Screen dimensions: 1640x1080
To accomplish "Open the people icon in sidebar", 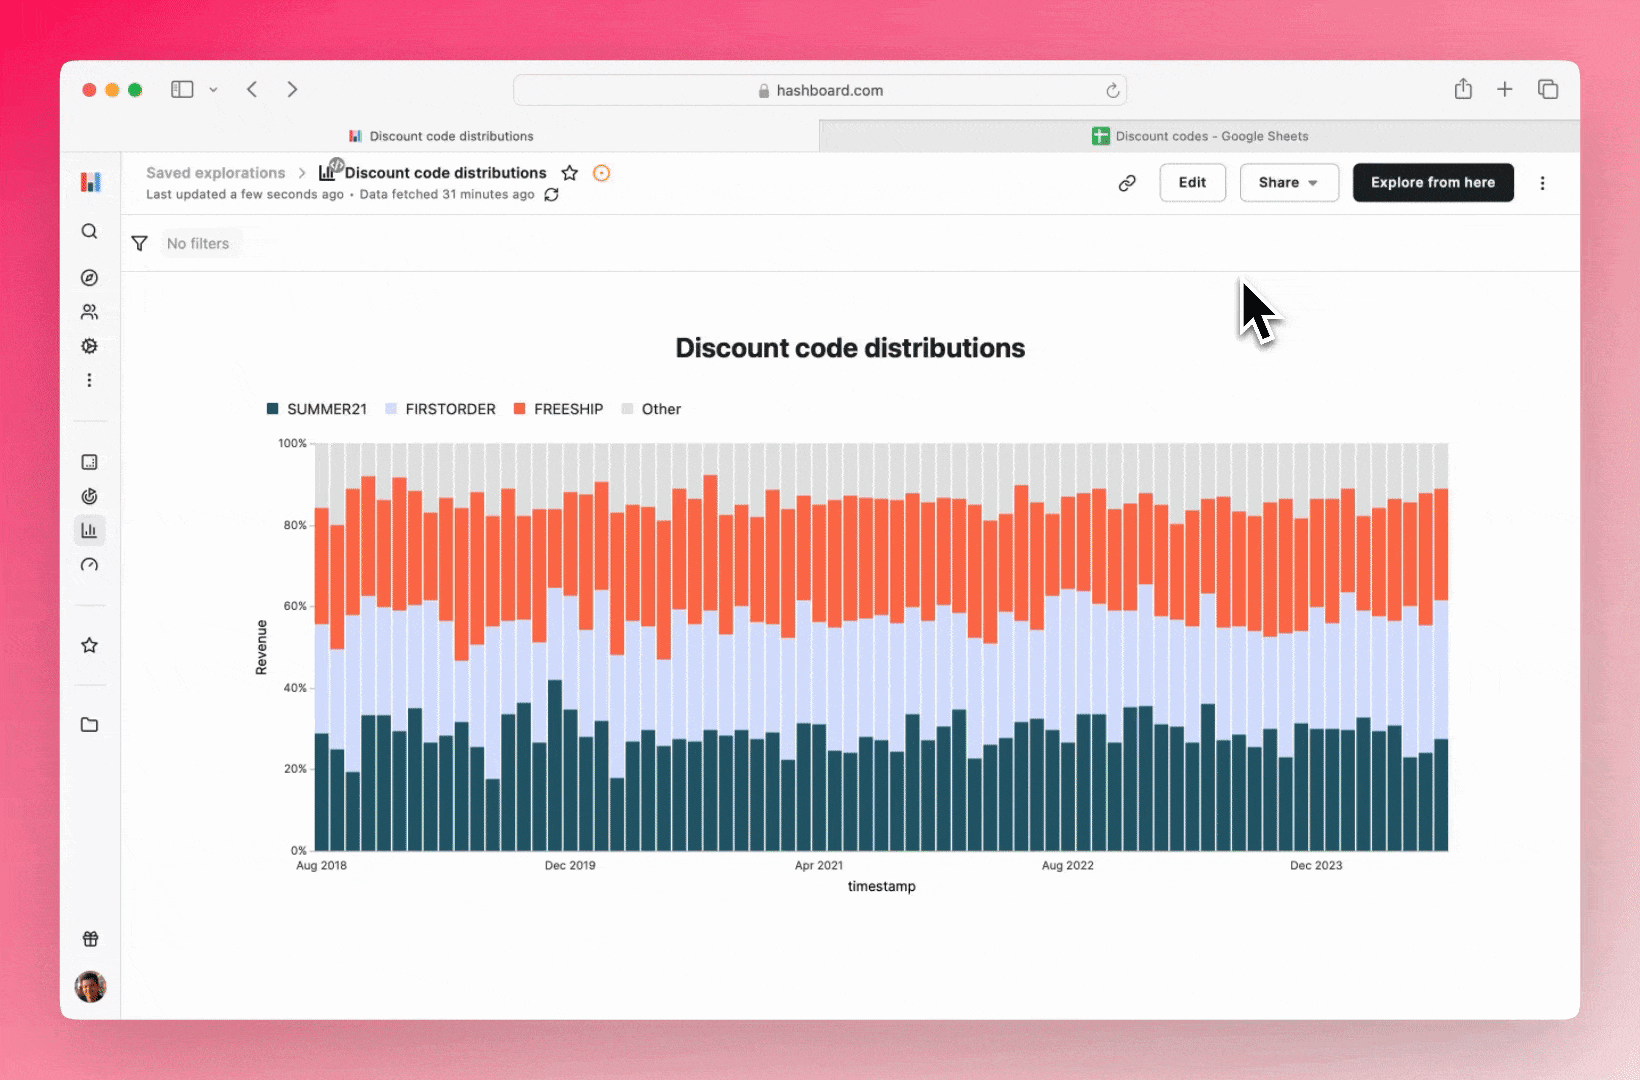I will 89,312.
